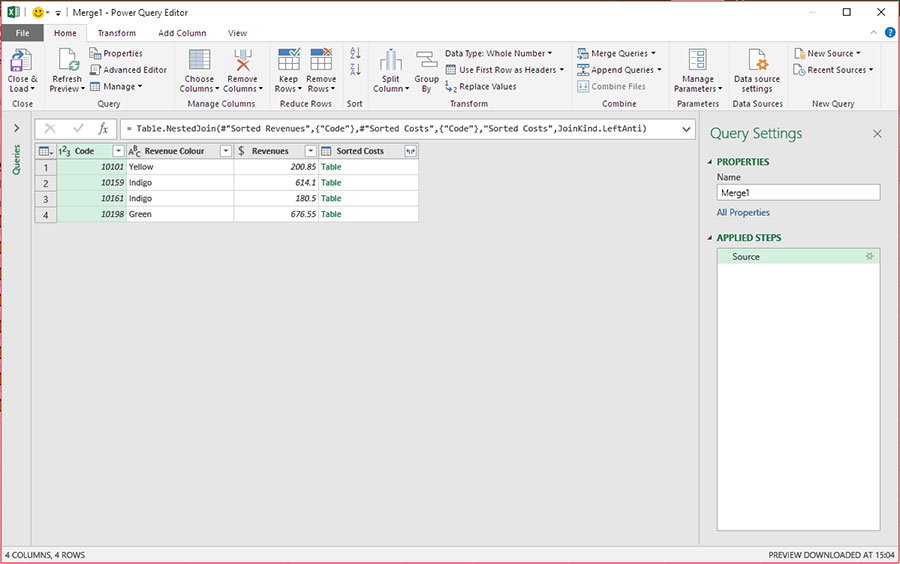Screen dimensions: 900x564
Task: Click the Close & Load icon
Action: coord(21,60)
